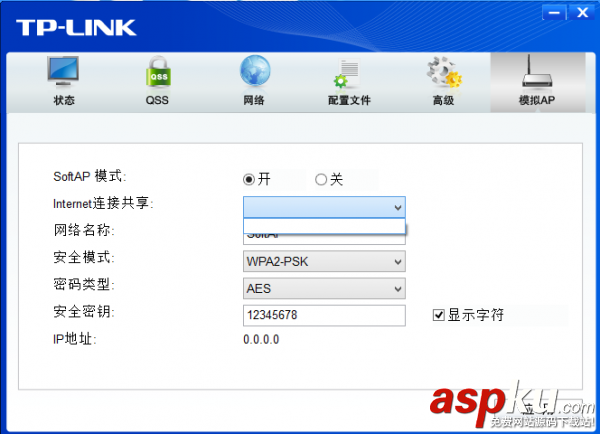
Task: Click the 安全模式 label
Action: click(84, 257)
